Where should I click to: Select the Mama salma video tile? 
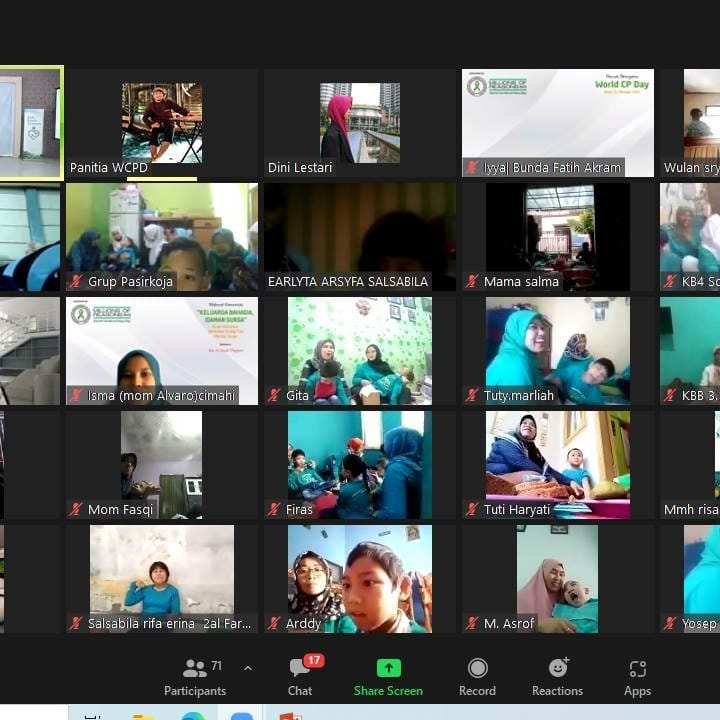click(558, 237)
